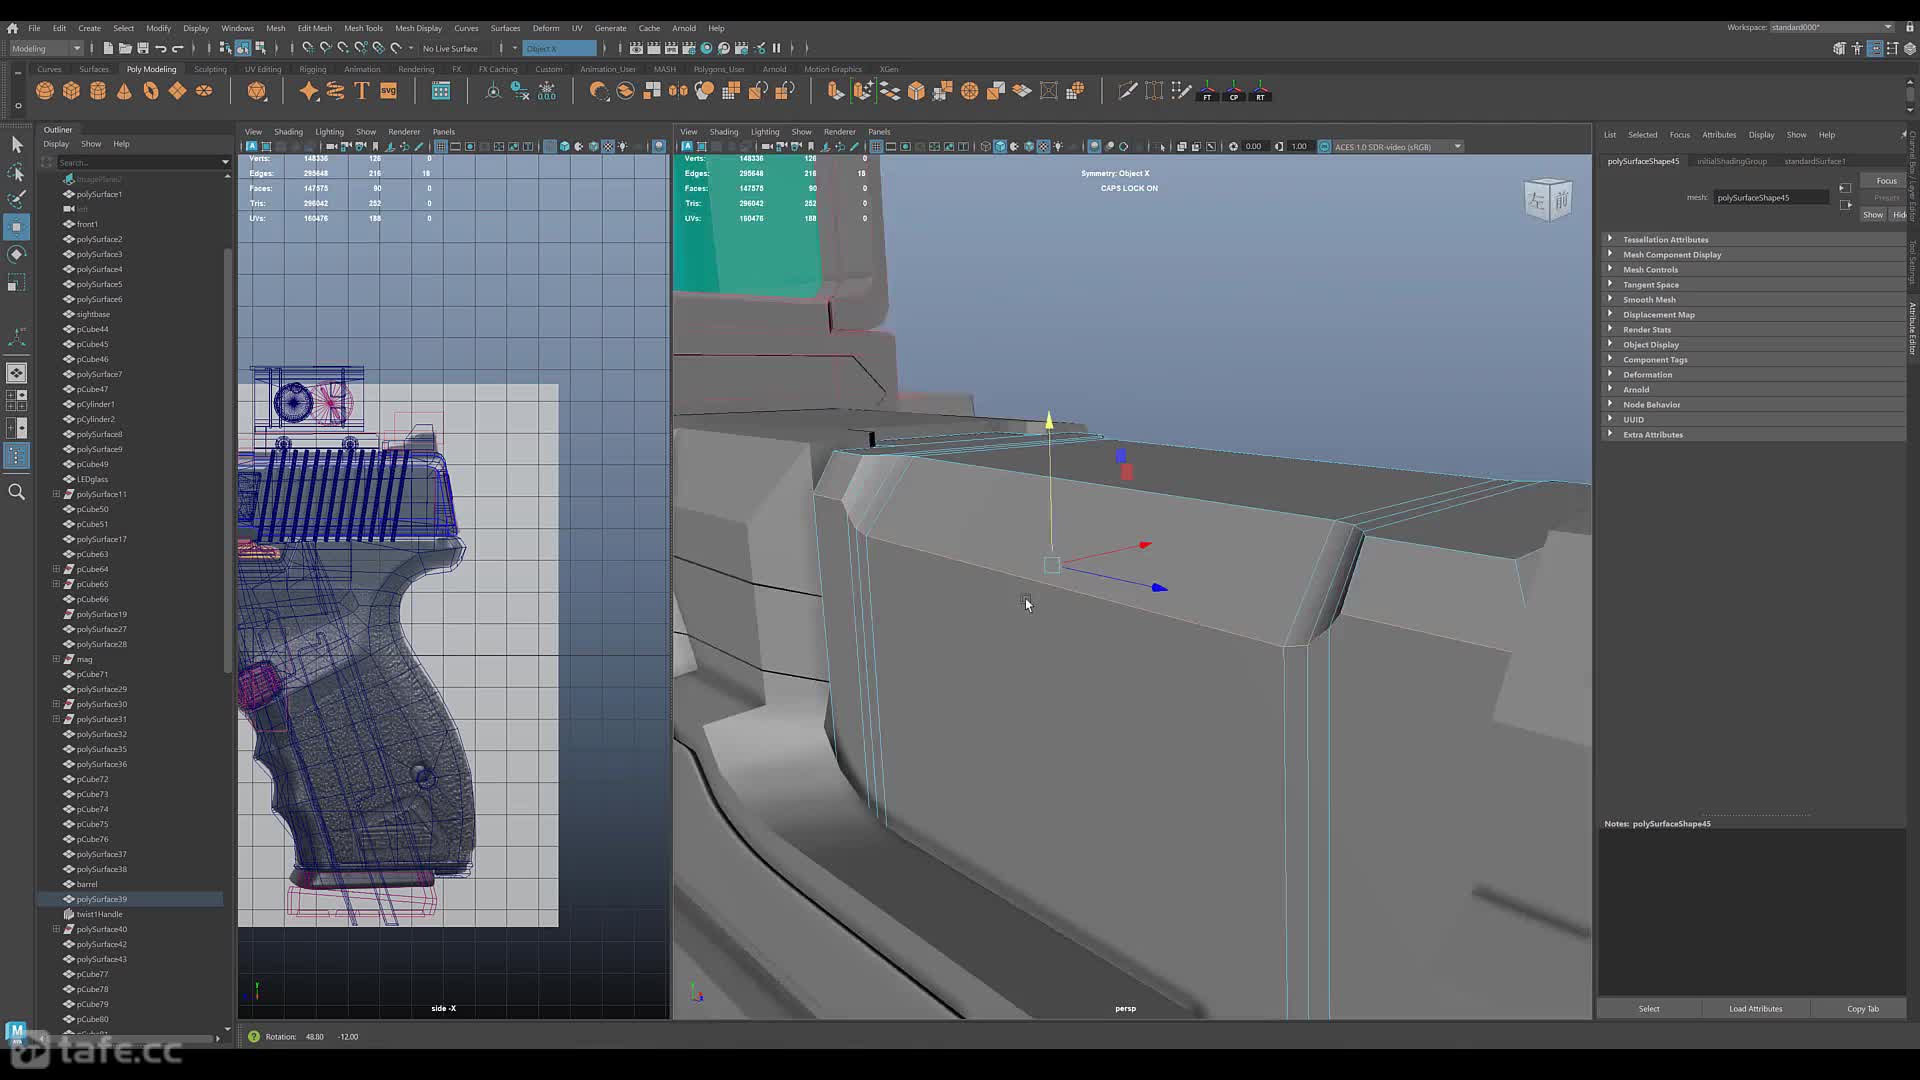Click the Select button at Attribute Editor bottom
Screen dimensions: 1920x1080
[x=1649, y=1008]
